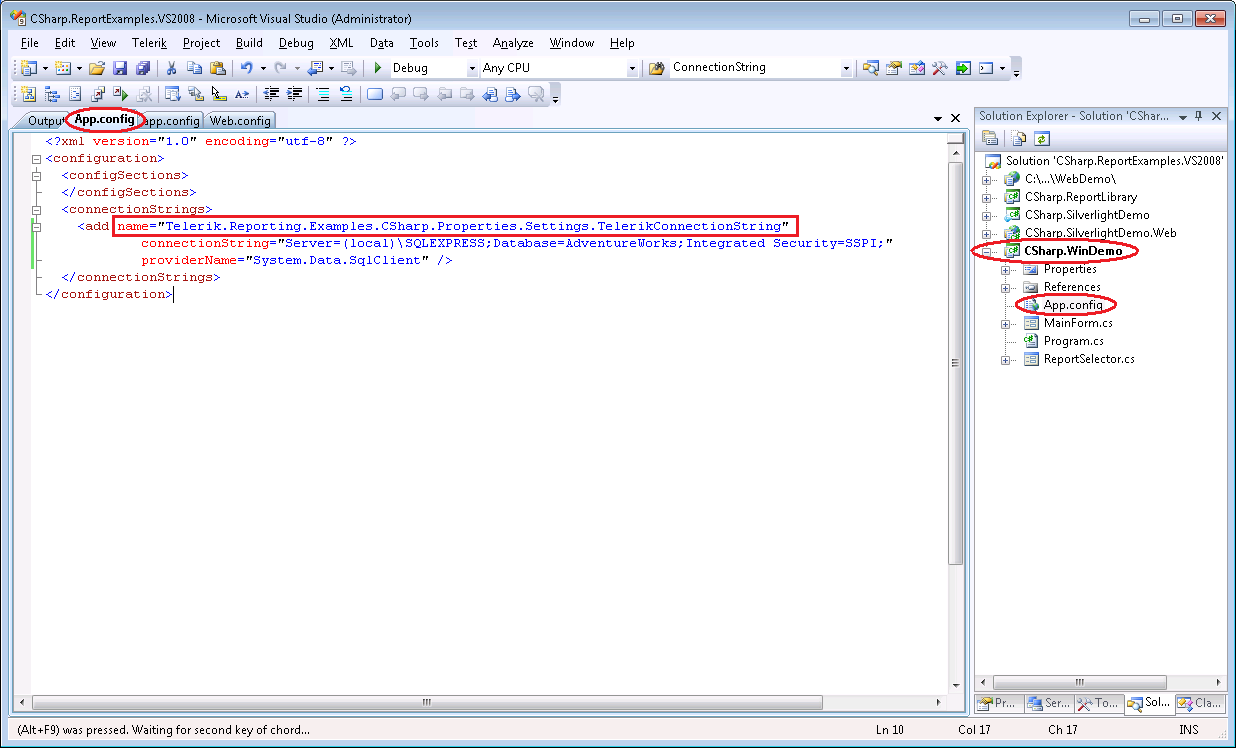The width and height of the screenshot is (1236, 748).
Task: Close the Solution Explorer panel
Action: [1216, 116]
